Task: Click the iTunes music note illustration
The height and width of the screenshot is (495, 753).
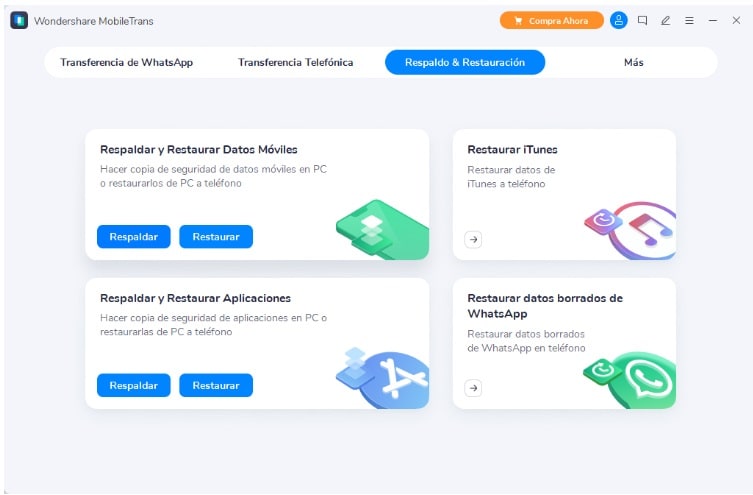Action: click(631, 230)
